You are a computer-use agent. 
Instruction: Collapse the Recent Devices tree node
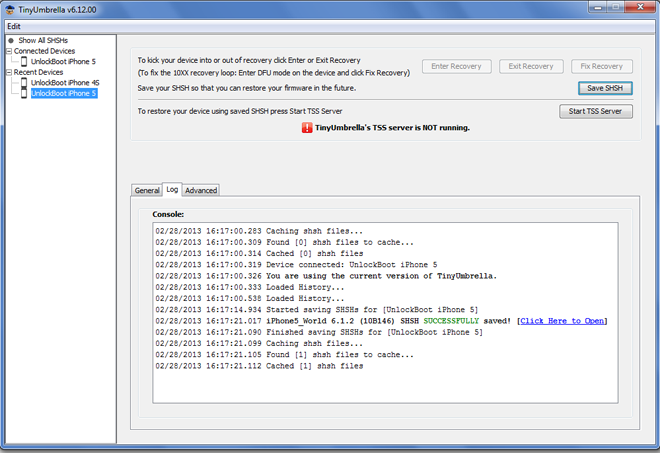pos(9,72)
